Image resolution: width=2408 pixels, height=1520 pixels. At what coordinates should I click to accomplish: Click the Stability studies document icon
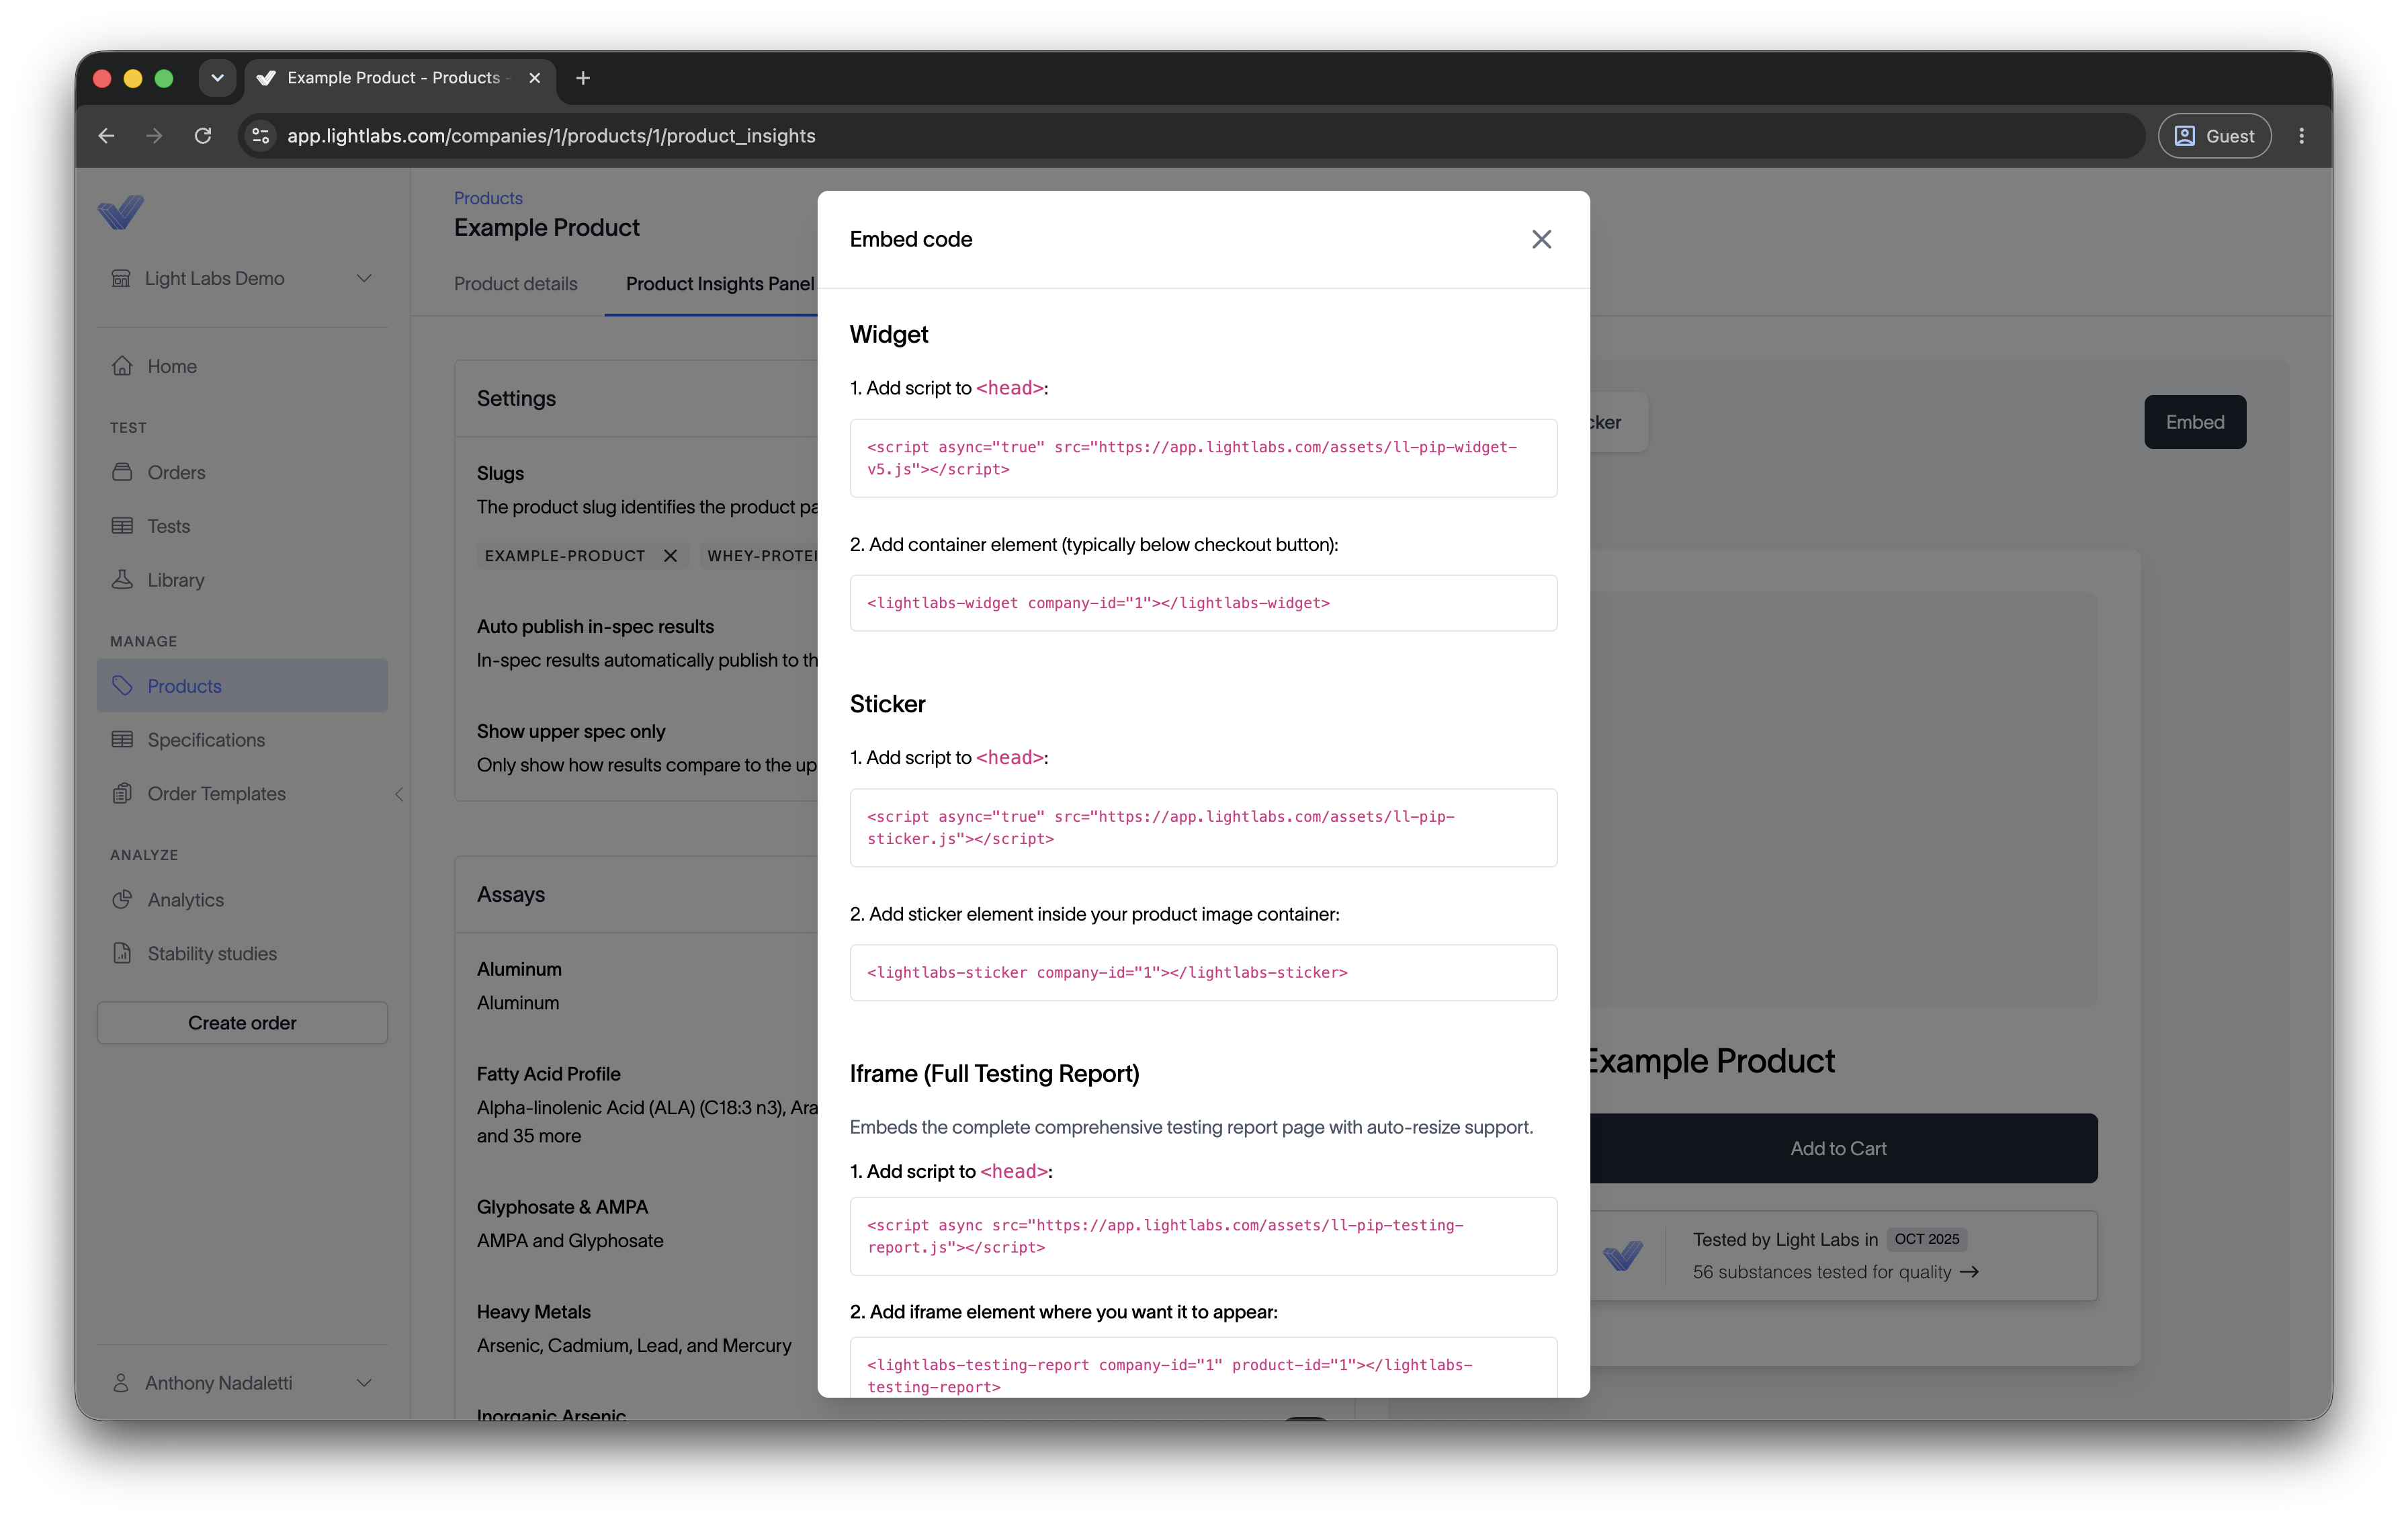point(122,954)
